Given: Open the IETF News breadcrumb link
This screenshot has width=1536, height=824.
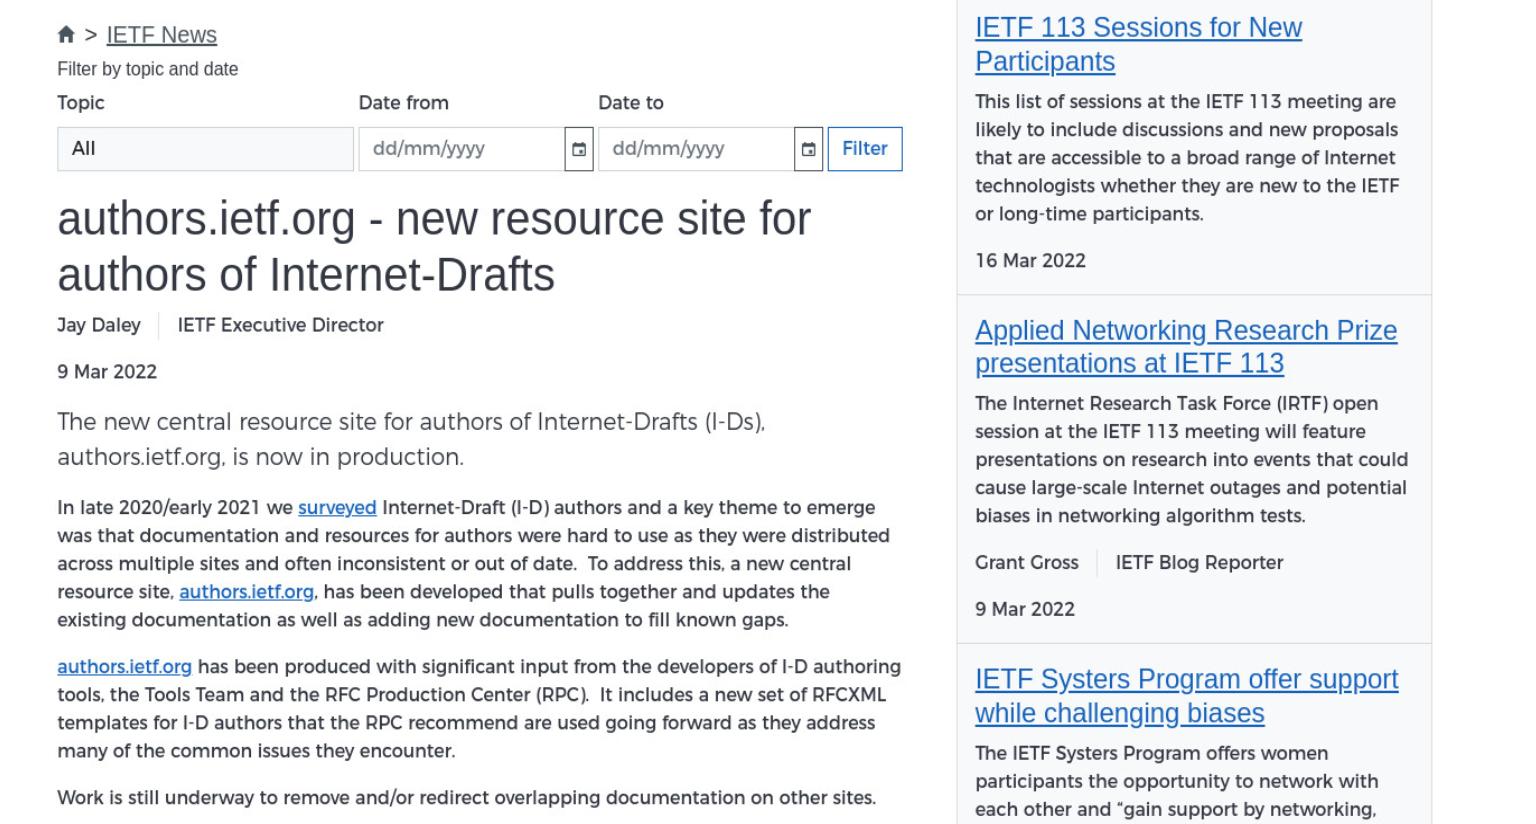Looking at the screenshot, I should [x=162, y=35].
